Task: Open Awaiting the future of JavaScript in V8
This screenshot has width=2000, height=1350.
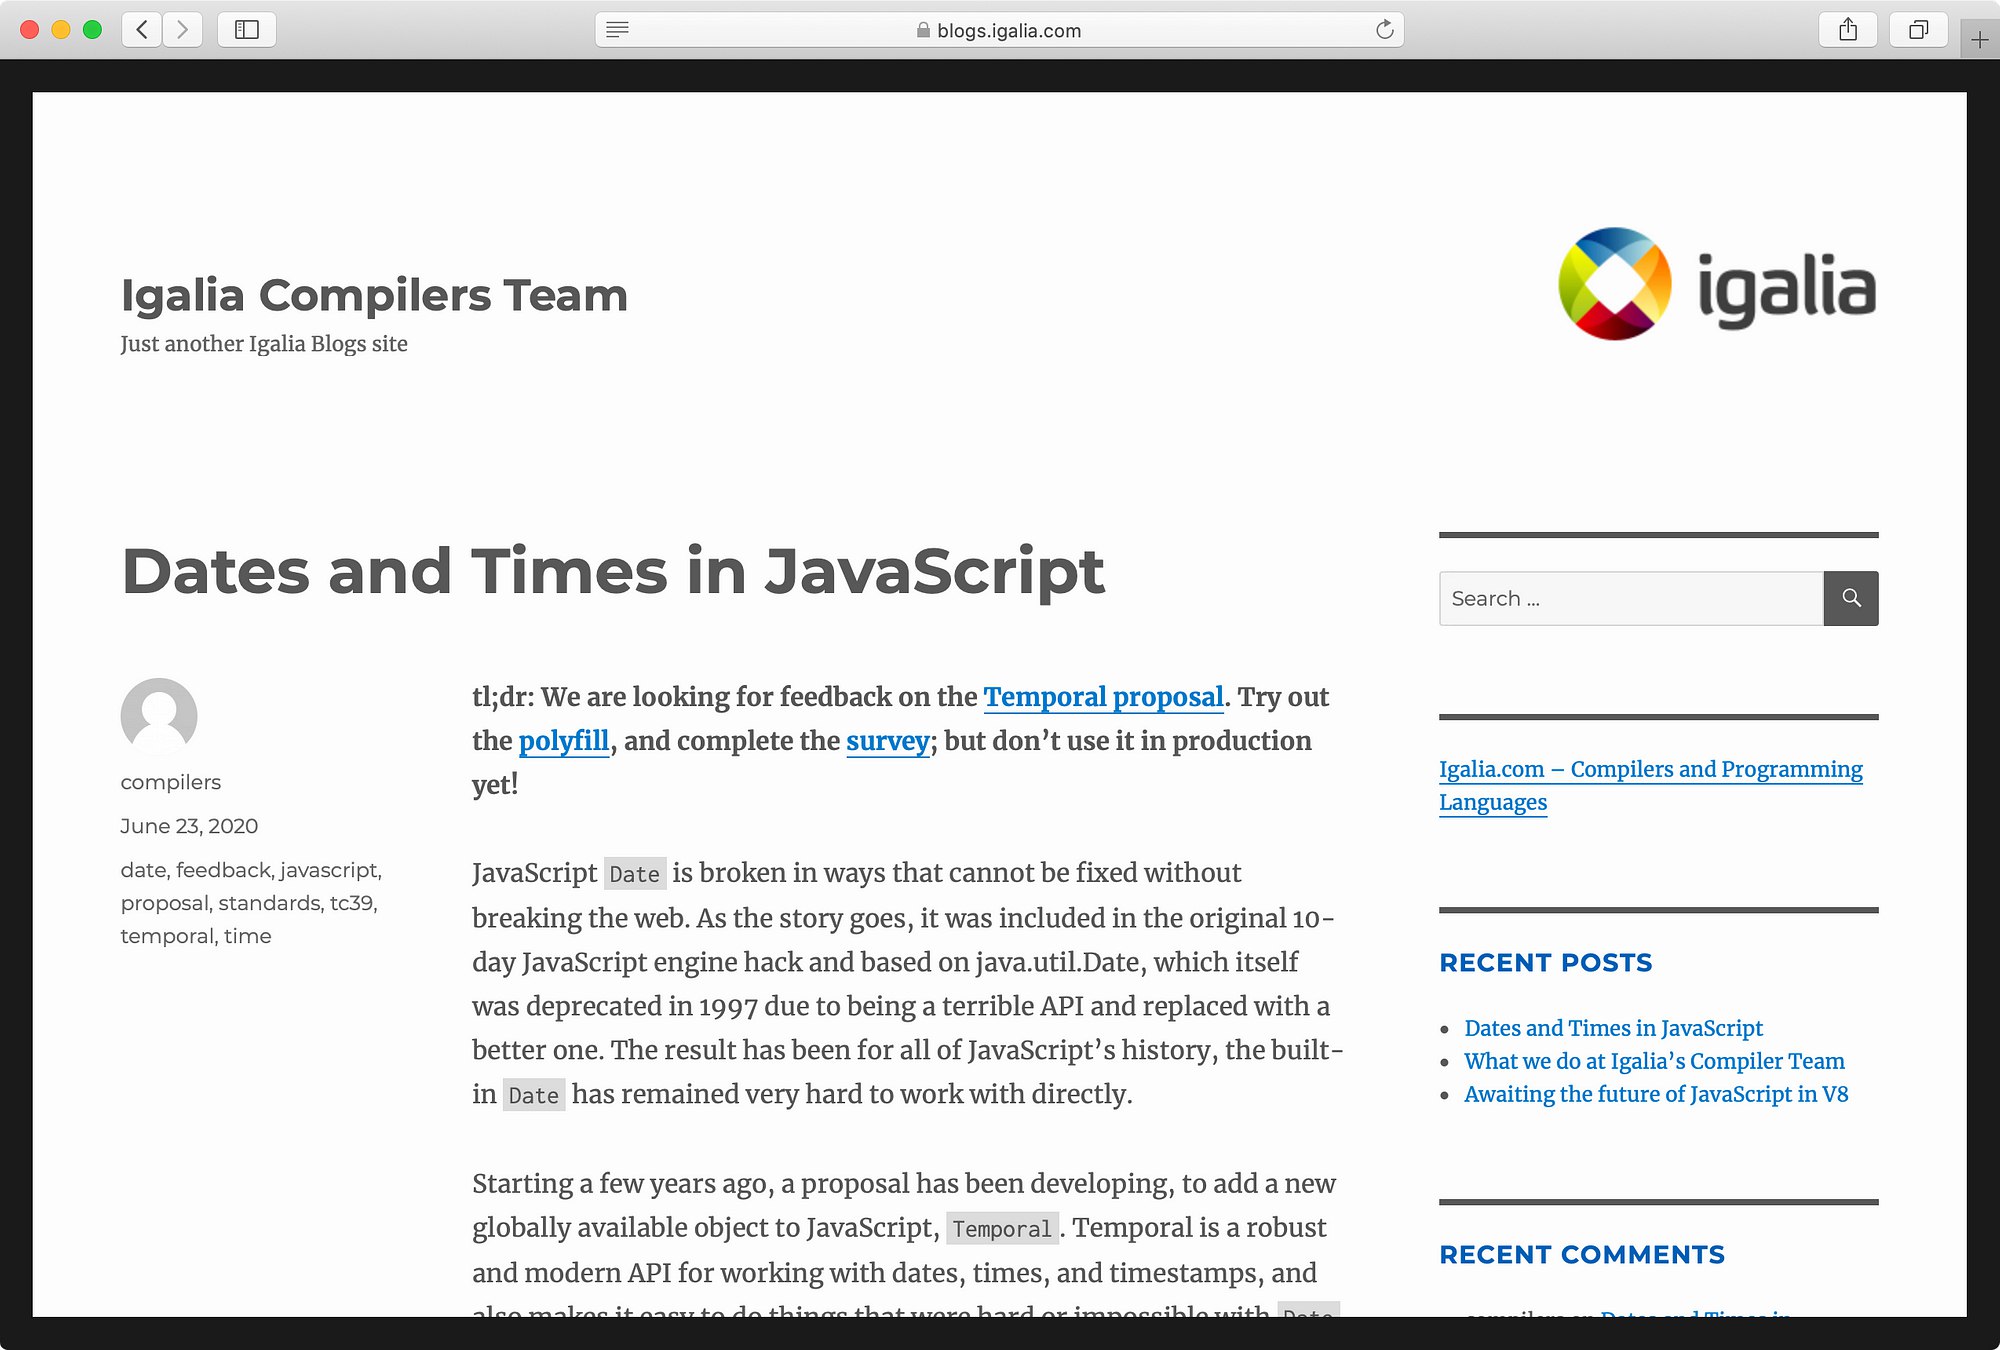Action: point(1656,1094)
